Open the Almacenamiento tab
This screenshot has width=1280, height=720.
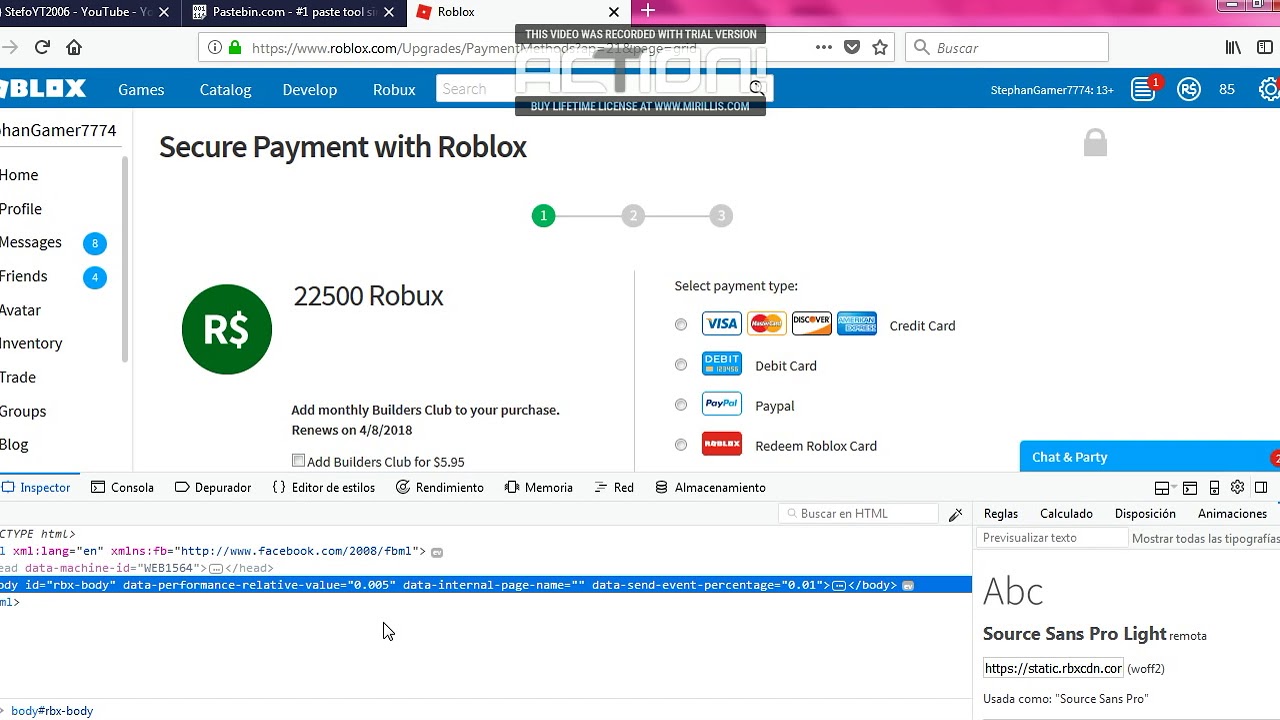(710, 488)
